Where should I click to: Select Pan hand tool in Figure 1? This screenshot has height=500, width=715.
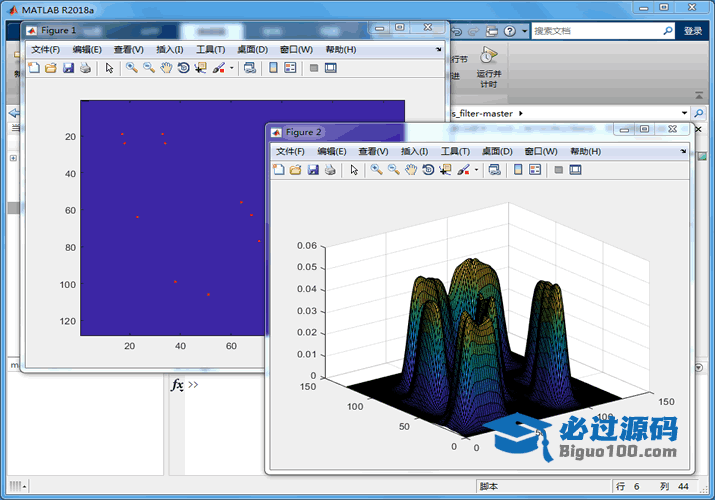[166, 68]
